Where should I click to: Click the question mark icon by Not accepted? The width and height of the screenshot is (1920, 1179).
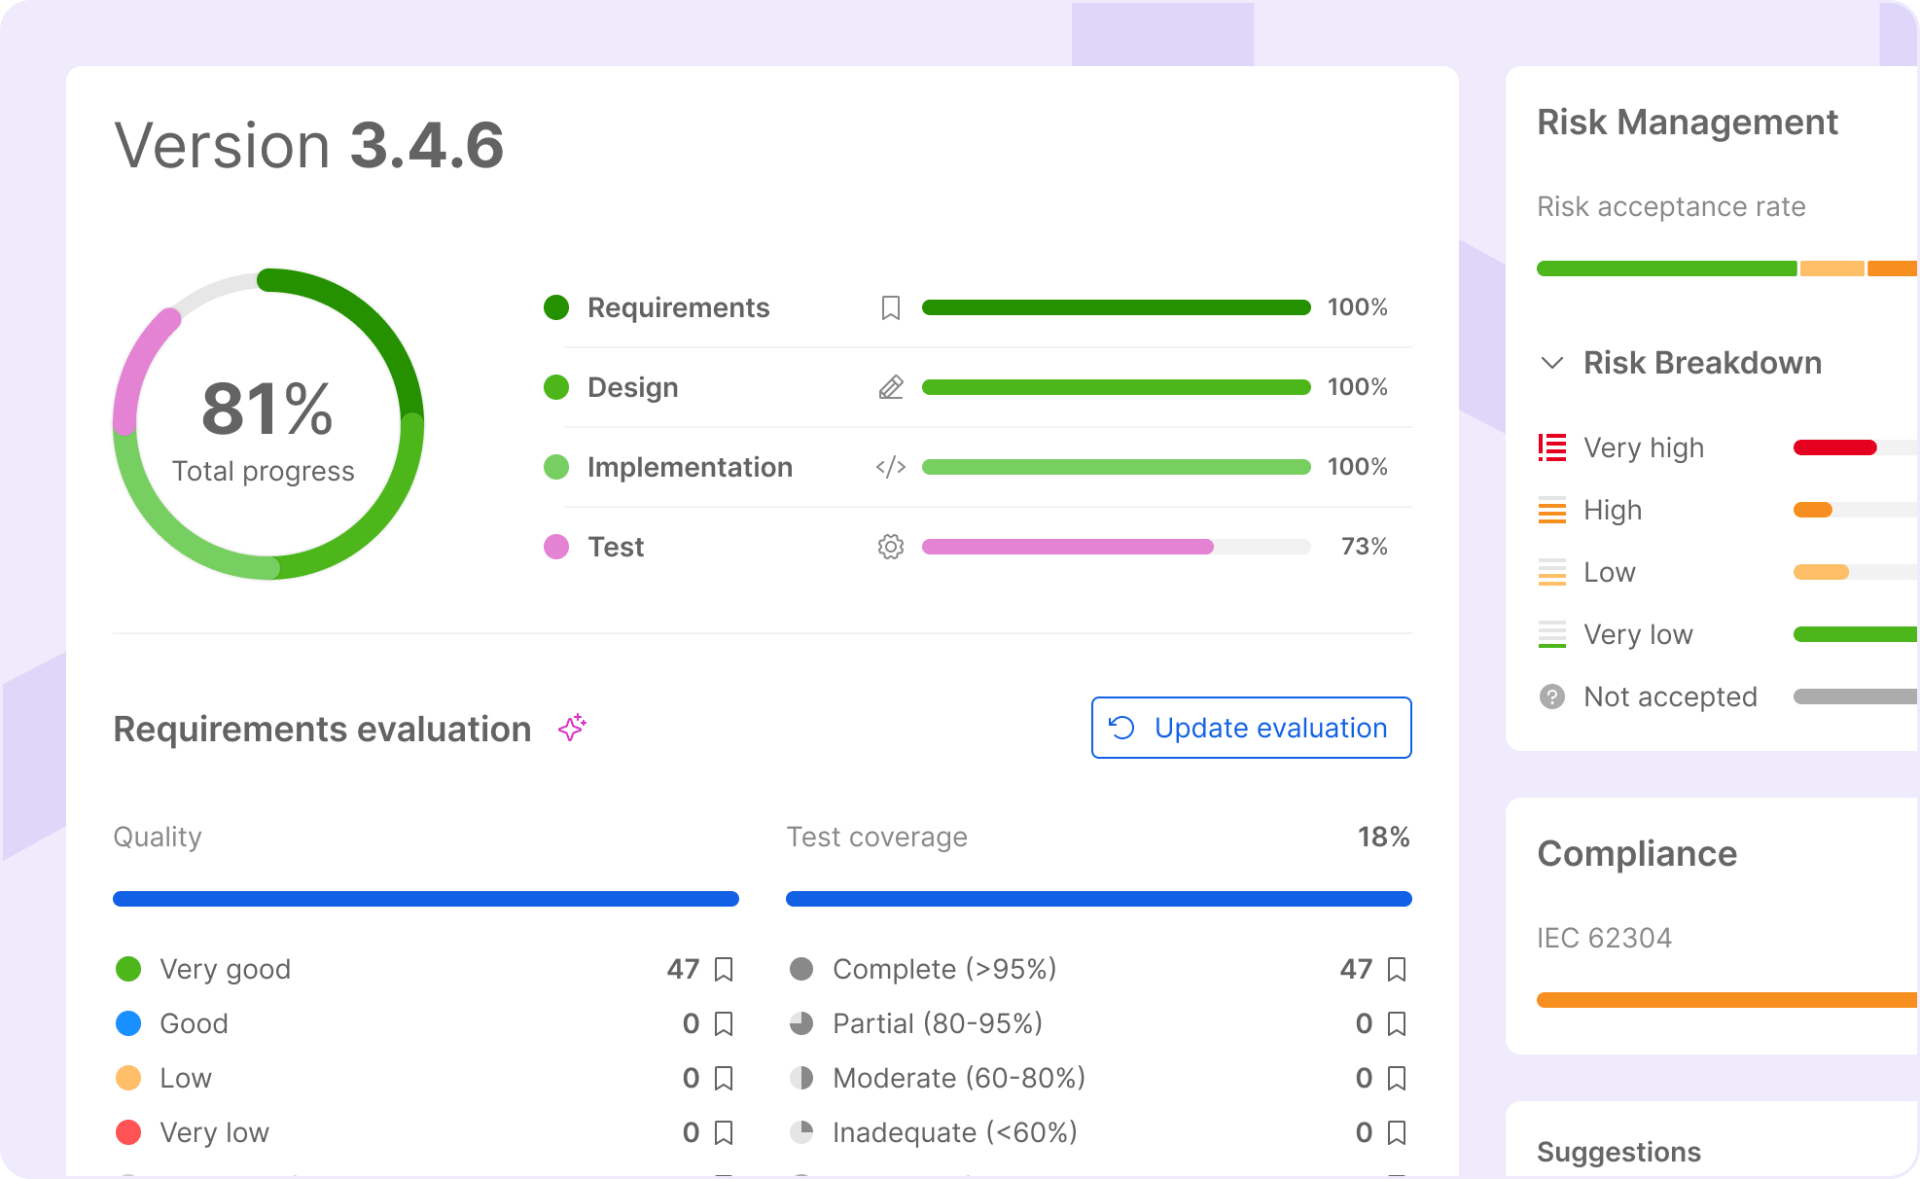pos(1551,697)
